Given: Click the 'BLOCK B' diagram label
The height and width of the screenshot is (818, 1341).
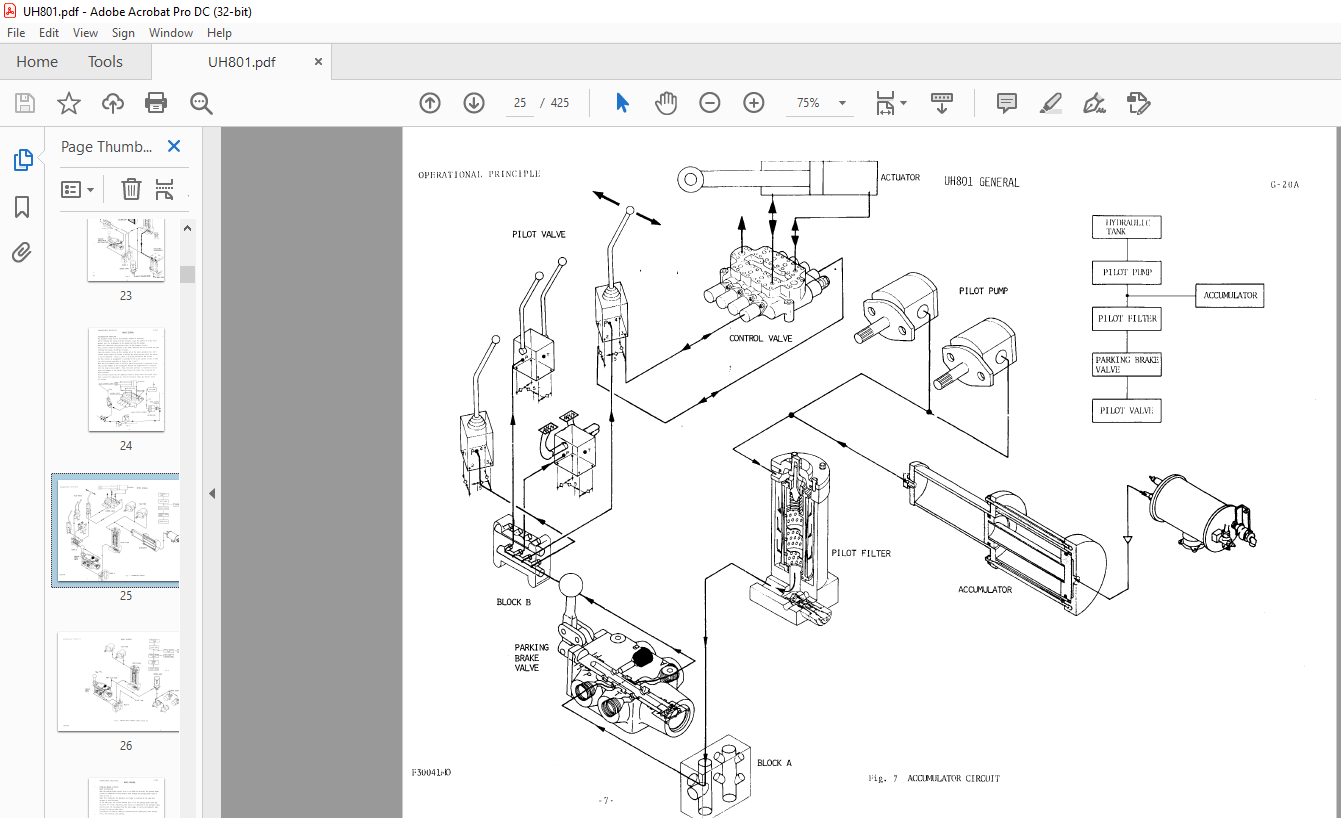Looking at the screenshot, I should [x=514, y=602].
